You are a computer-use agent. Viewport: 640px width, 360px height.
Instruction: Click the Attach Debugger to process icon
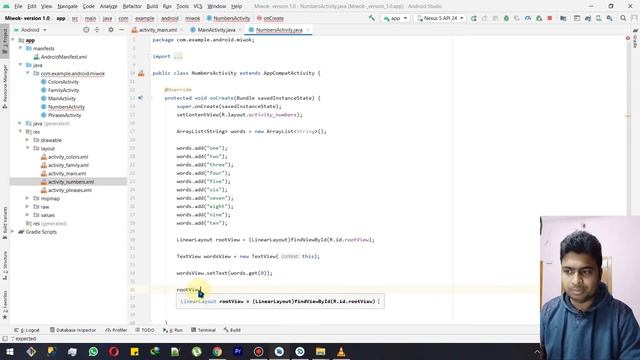pyautogui.click(x=539, y=18)
